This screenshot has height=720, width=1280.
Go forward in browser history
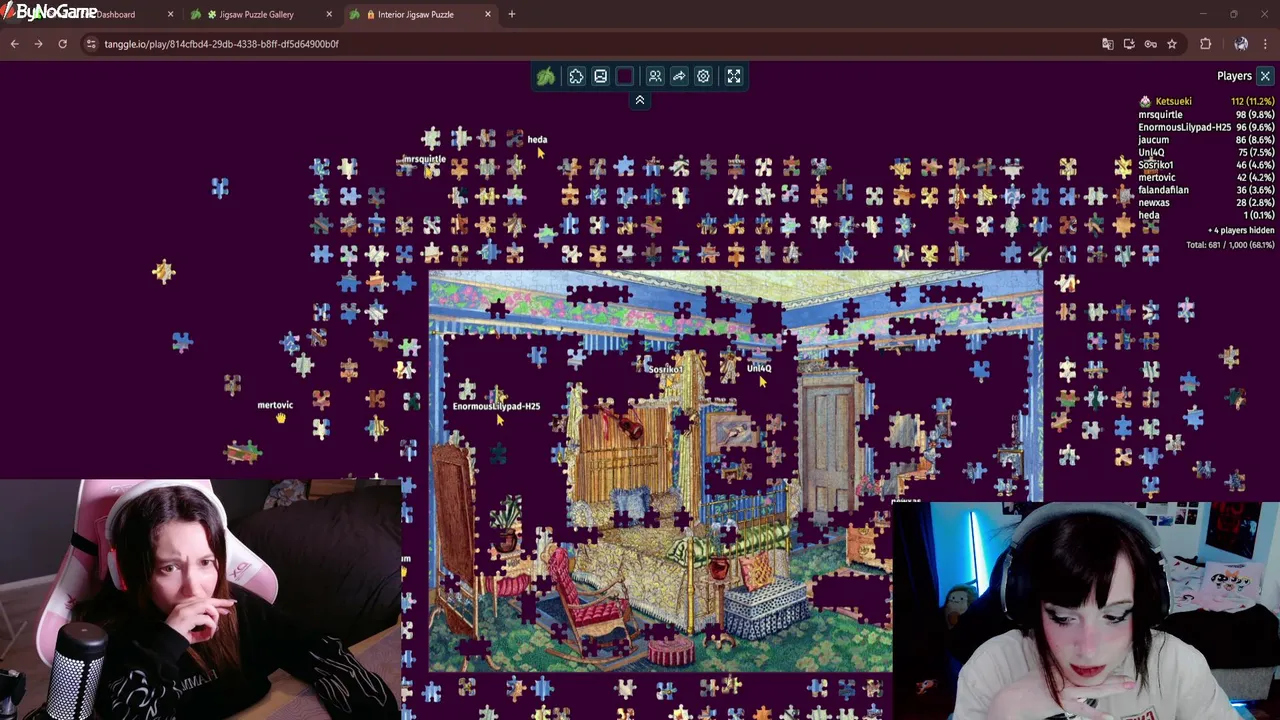(x=38, y=44)
